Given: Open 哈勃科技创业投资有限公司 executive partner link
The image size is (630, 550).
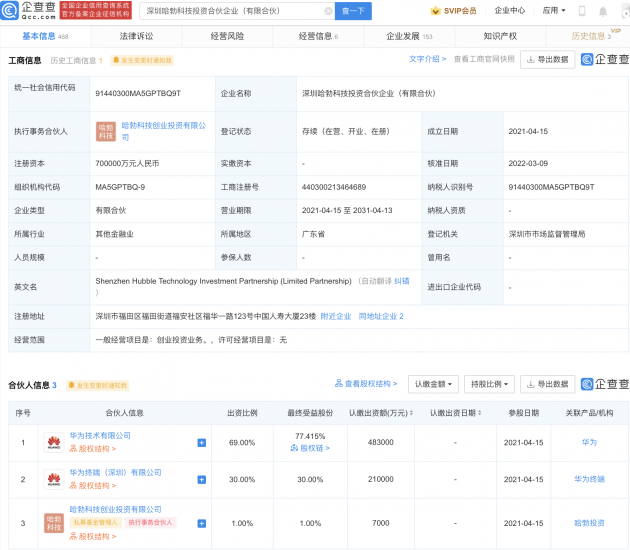Looking at the screenshot, I should tap(164, 131).
